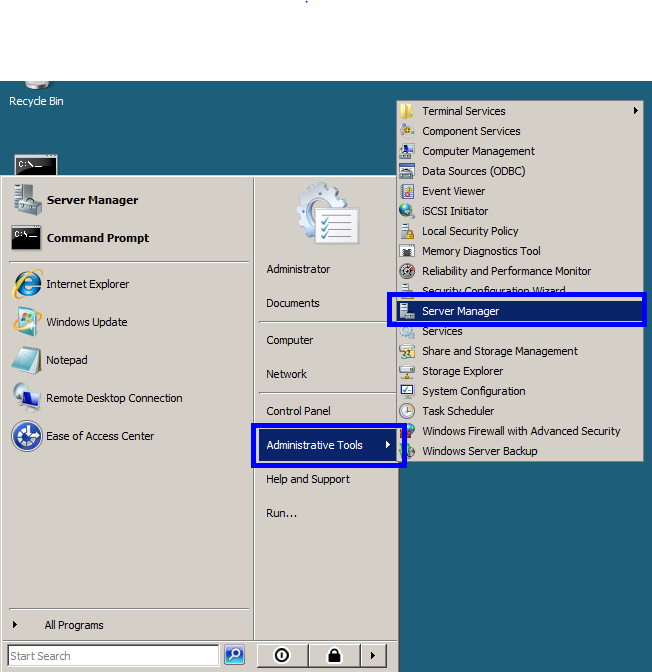Expand Administrative Tools submenu arrow
652x672 pixels.
click(388, 445)
